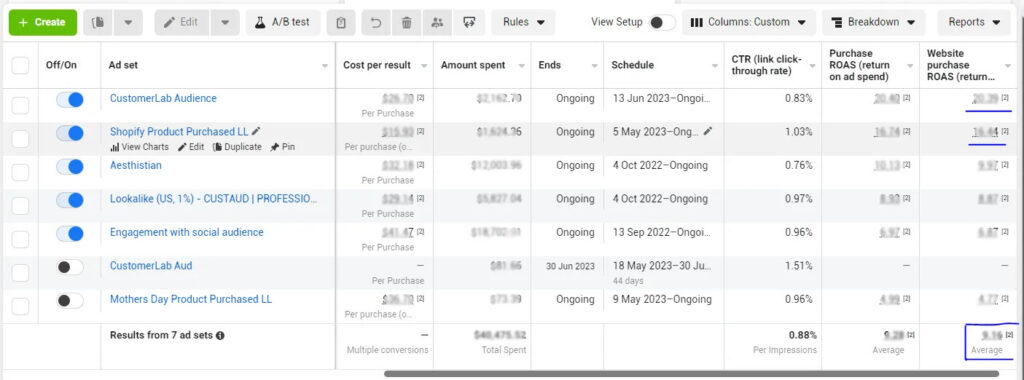Open the CustomerLab Audience ad set link
Screen dimensions: 1024x380
point(163,99)
